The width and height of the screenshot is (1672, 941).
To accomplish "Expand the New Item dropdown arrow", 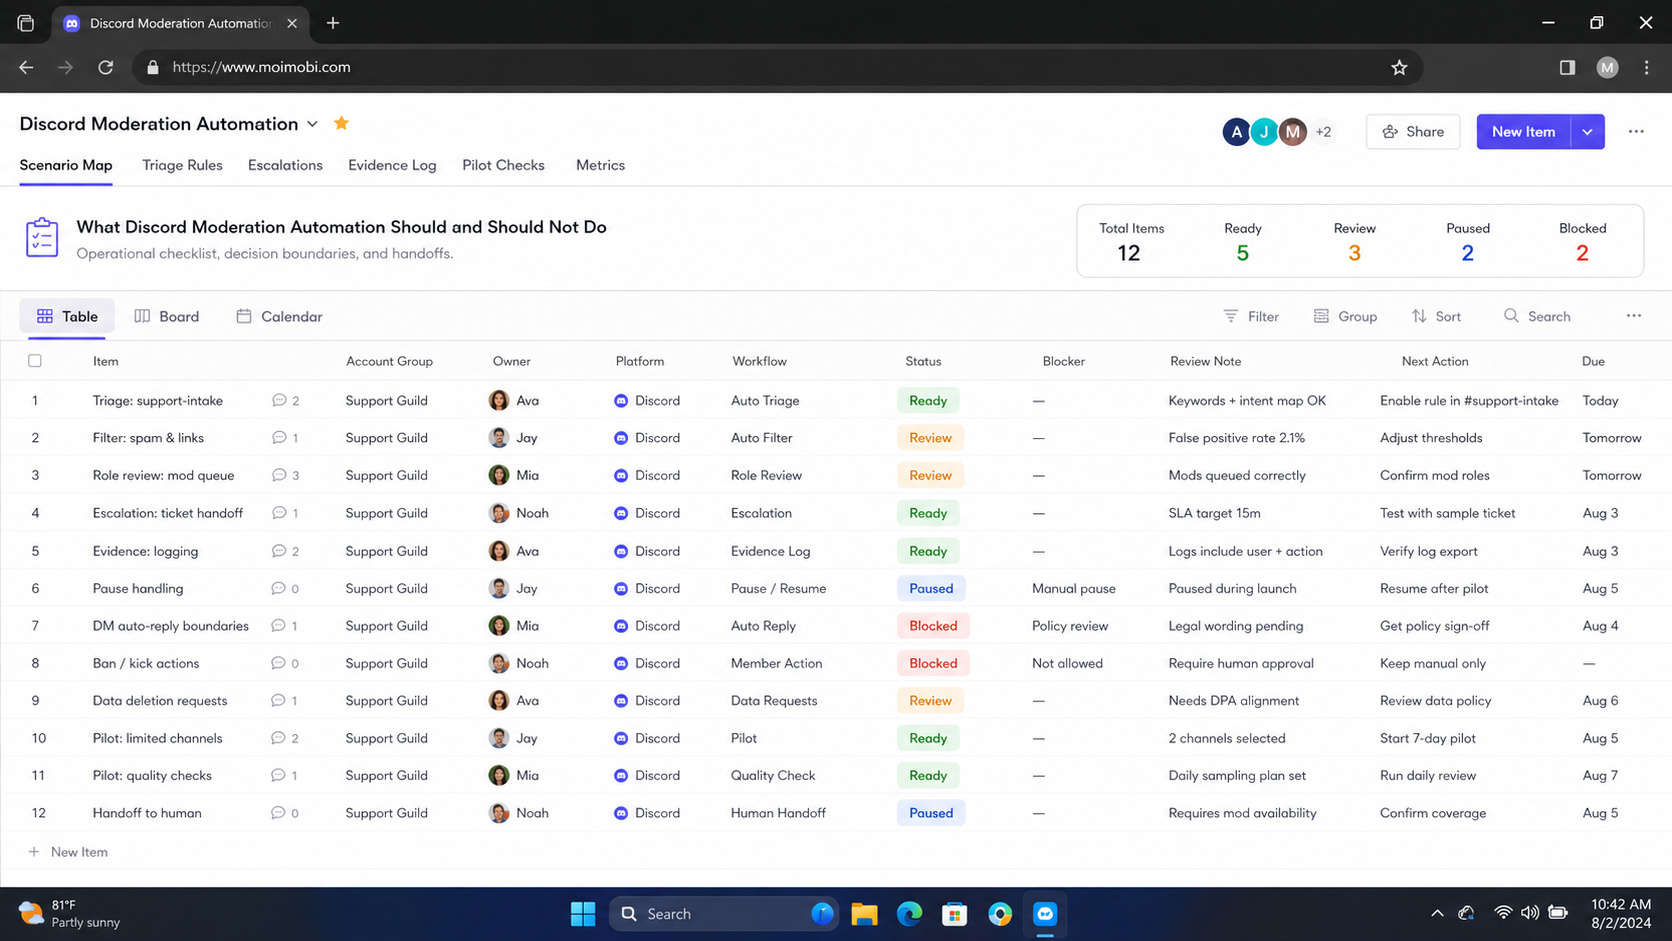I will [x=1588, y=132].
